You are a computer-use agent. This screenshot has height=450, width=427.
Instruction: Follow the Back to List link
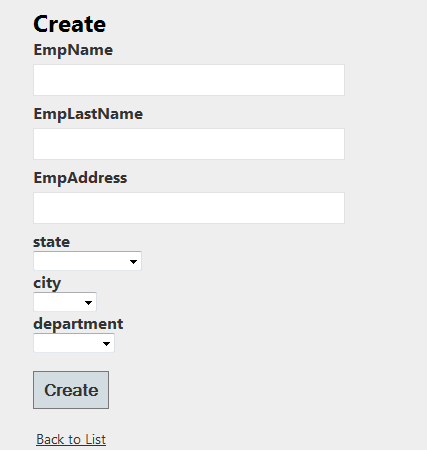pyautogui.click(x=71, y=439)
